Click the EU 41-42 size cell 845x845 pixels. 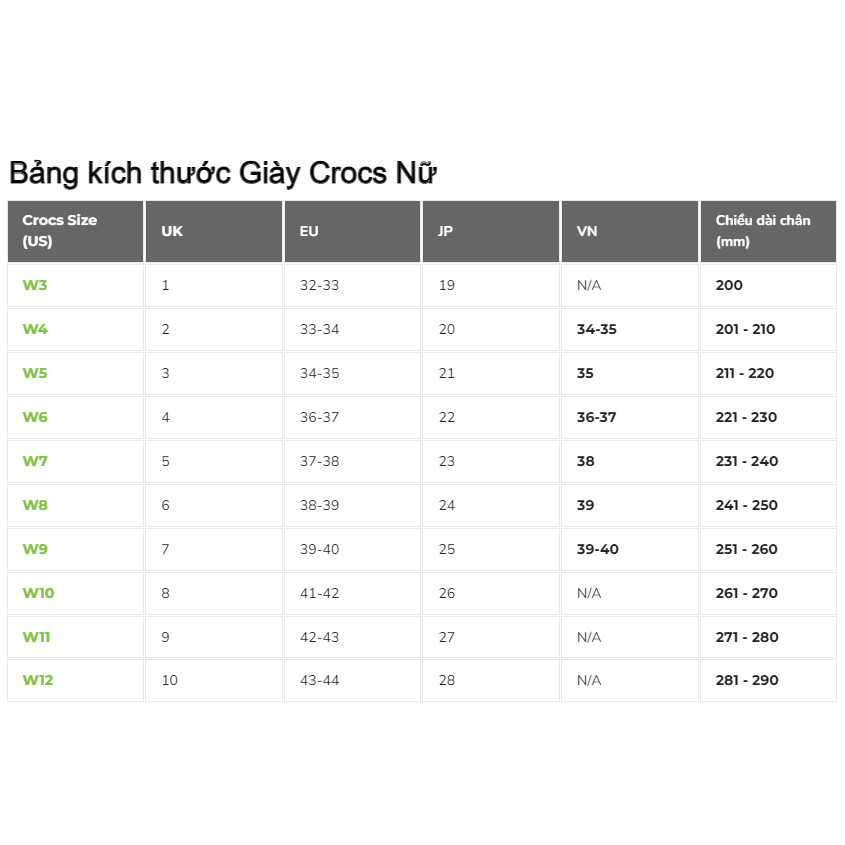(x=319, y=593)
